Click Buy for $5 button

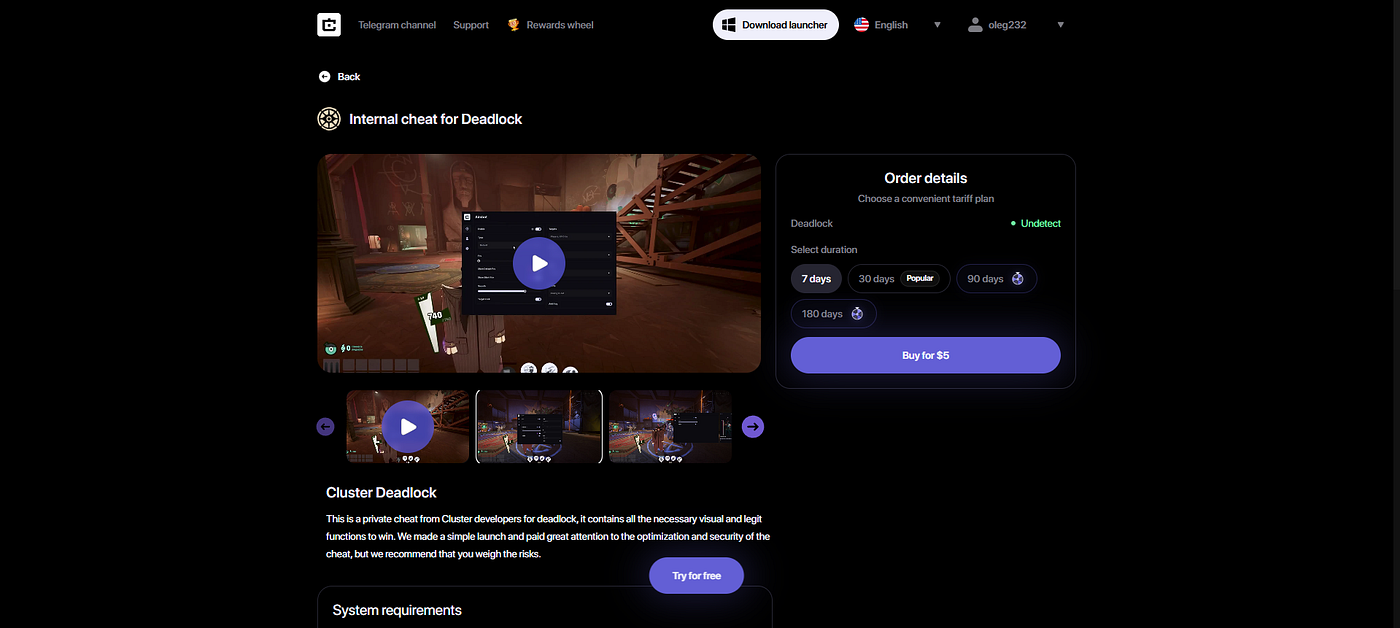925,355
